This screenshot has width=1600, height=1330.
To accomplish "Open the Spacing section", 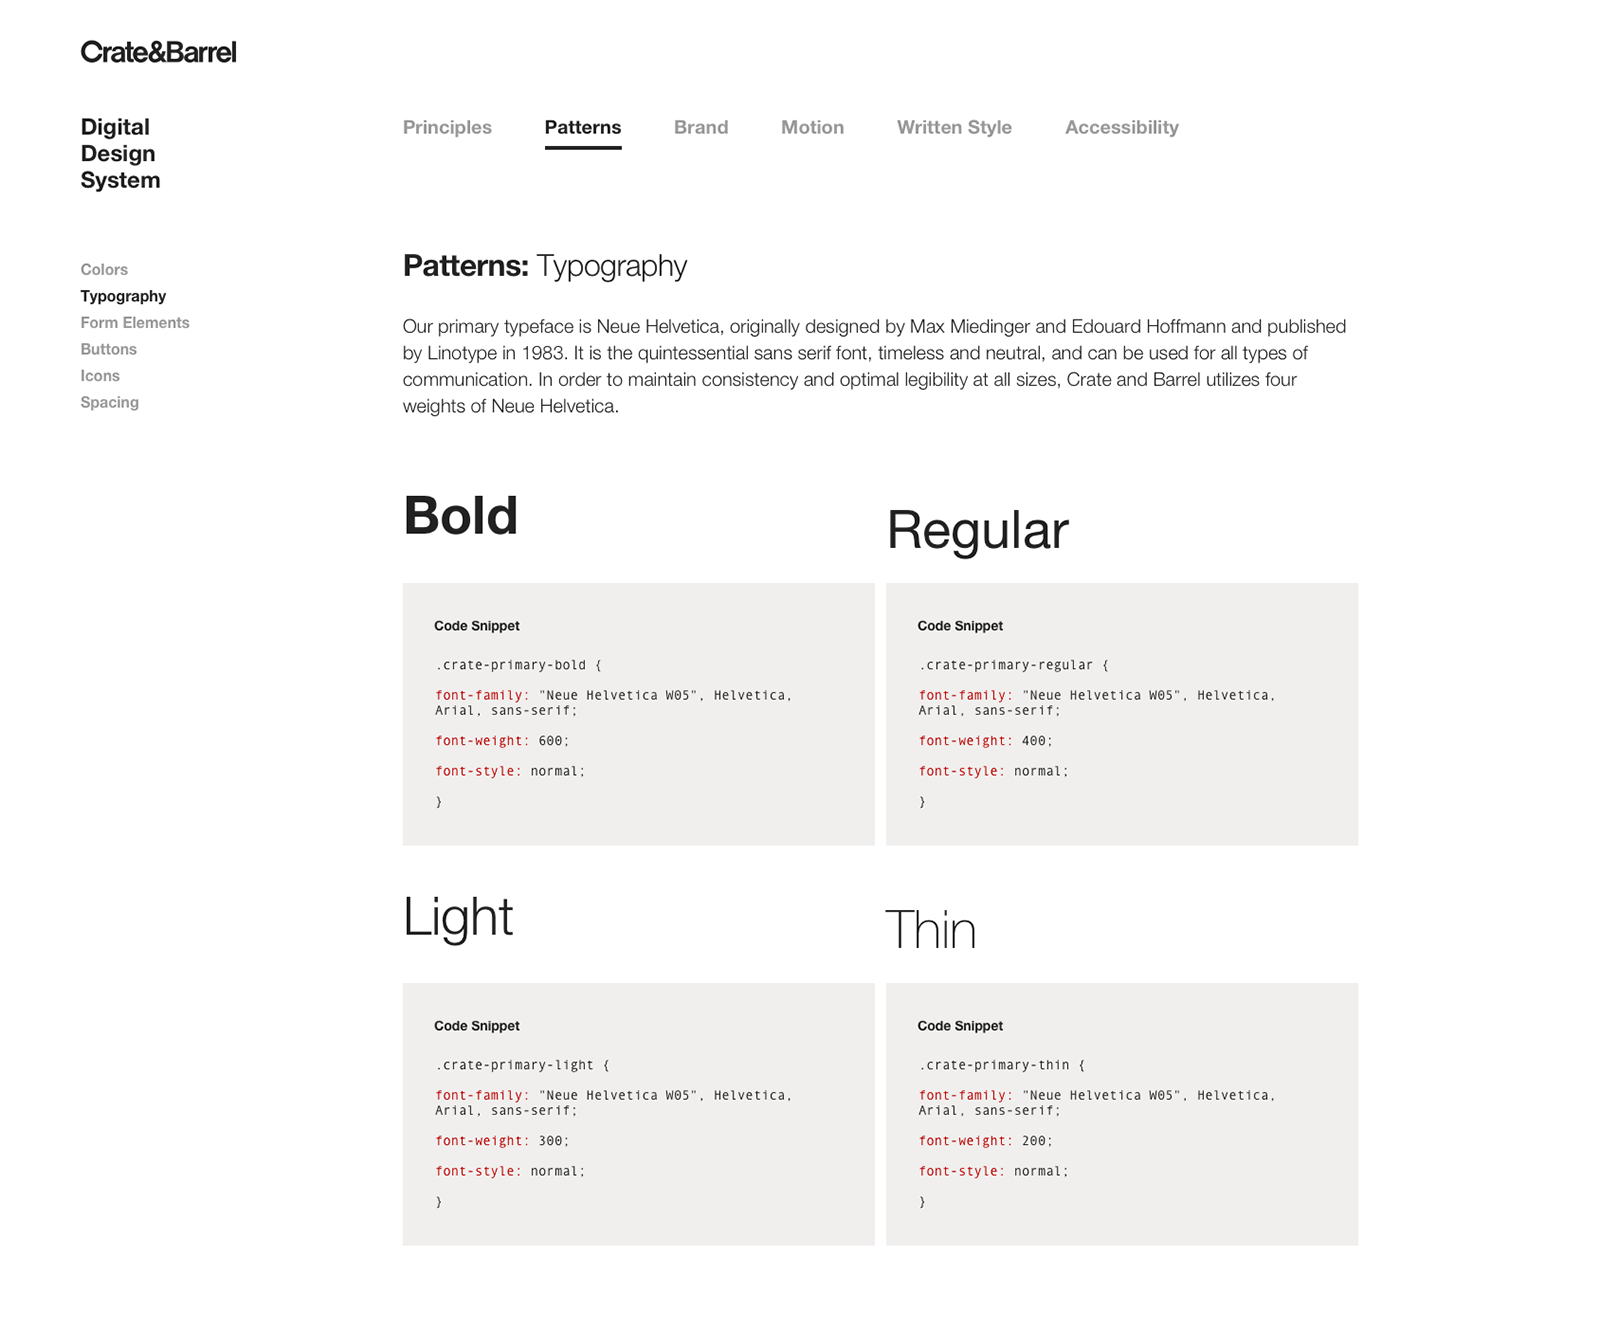I will coord(110,402).
